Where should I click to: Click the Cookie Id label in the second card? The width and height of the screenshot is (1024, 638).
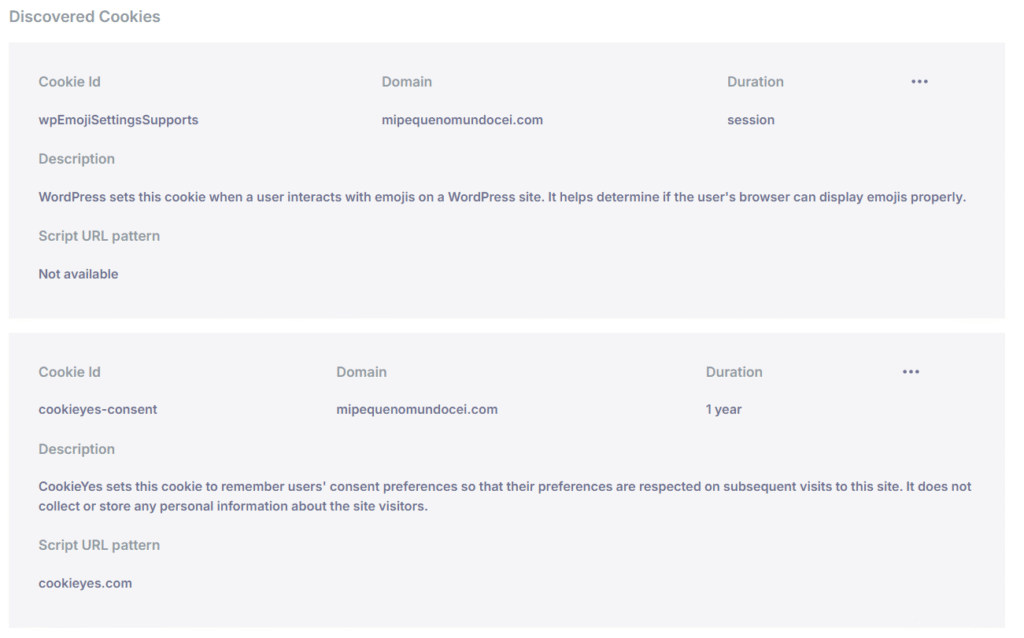(x=69, y=372)
